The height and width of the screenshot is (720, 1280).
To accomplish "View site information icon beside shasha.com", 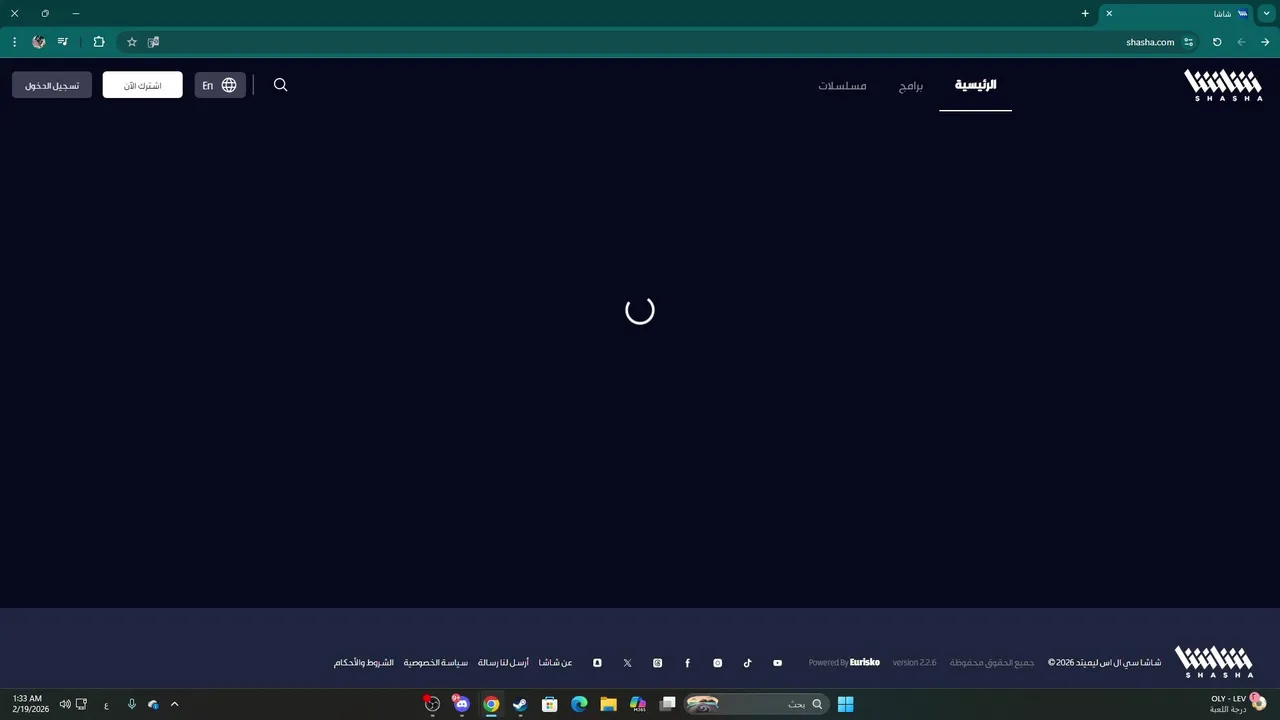I will coord(1188,42).
